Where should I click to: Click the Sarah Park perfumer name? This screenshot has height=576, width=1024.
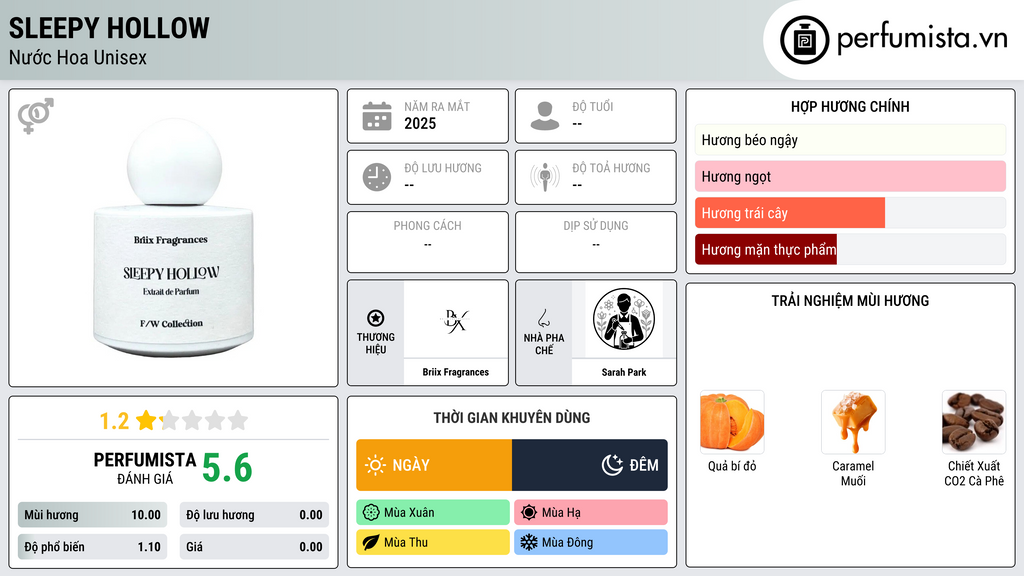624,372
